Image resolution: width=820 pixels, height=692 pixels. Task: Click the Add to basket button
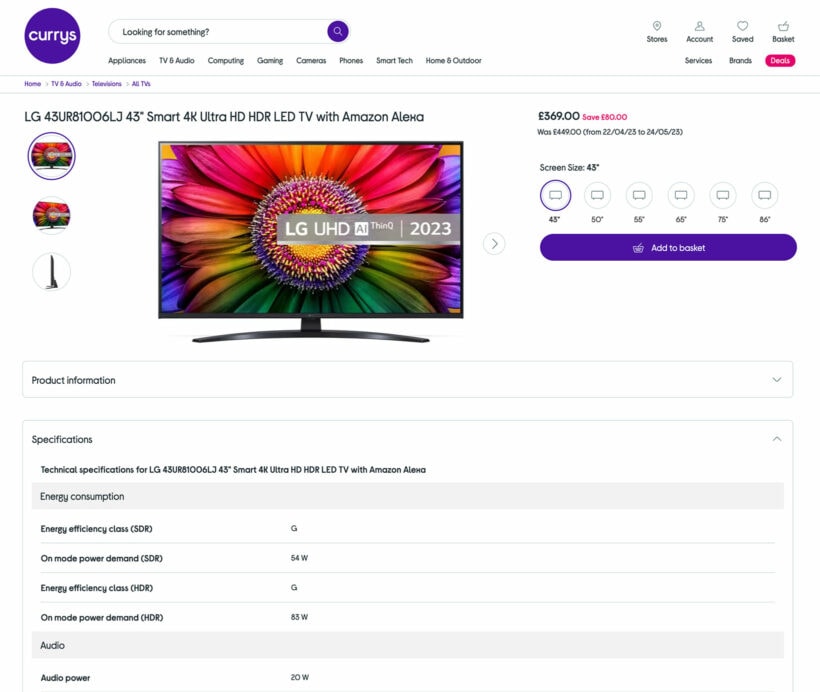(667, 247)
